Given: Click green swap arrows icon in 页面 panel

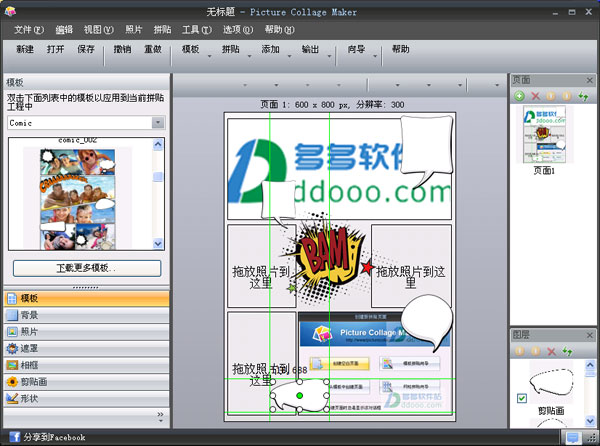Looking at the screenshot, I should [583, 96].
